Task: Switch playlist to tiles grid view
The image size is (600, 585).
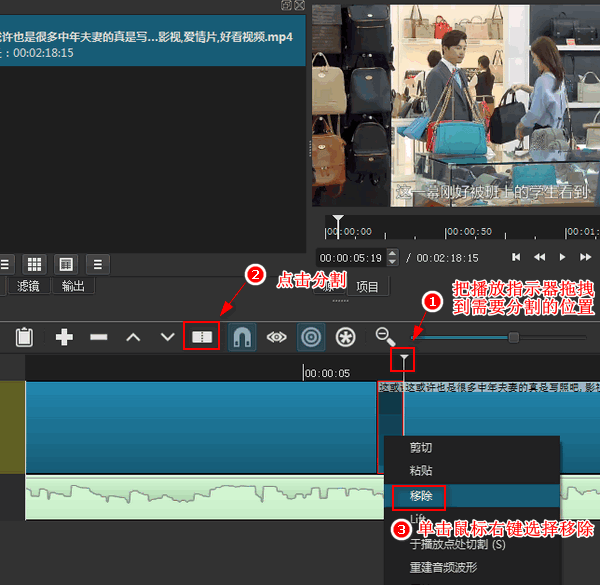Action: pos(34,264)
